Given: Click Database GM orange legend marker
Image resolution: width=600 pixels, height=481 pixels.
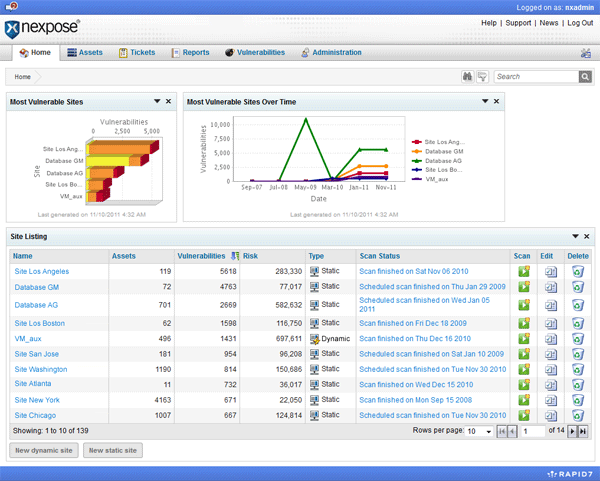Looking at the screenshot, I should tap(416, 152).
